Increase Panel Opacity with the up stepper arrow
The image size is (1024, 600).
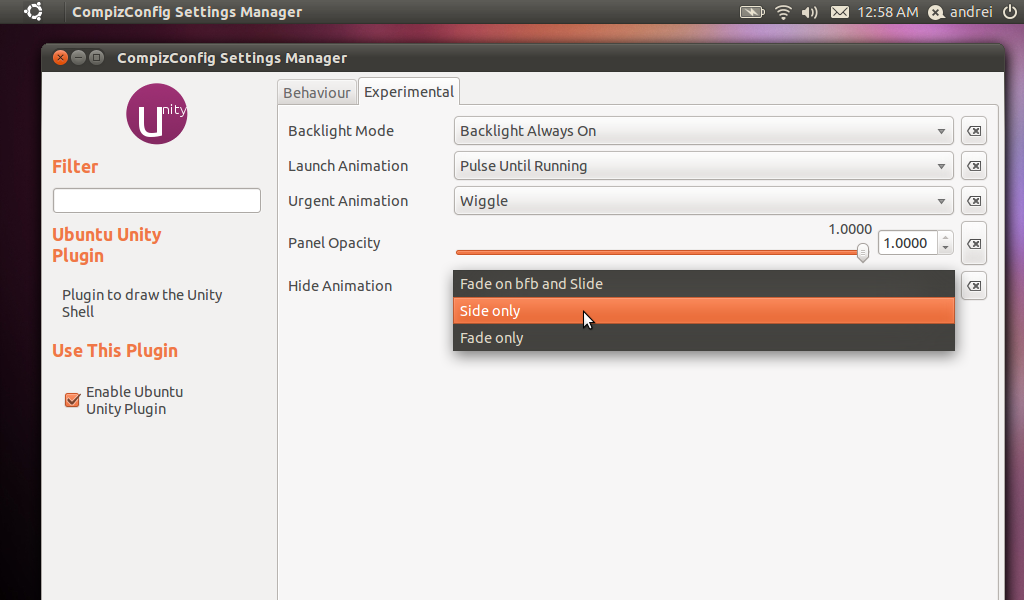[x=945, y=238]
